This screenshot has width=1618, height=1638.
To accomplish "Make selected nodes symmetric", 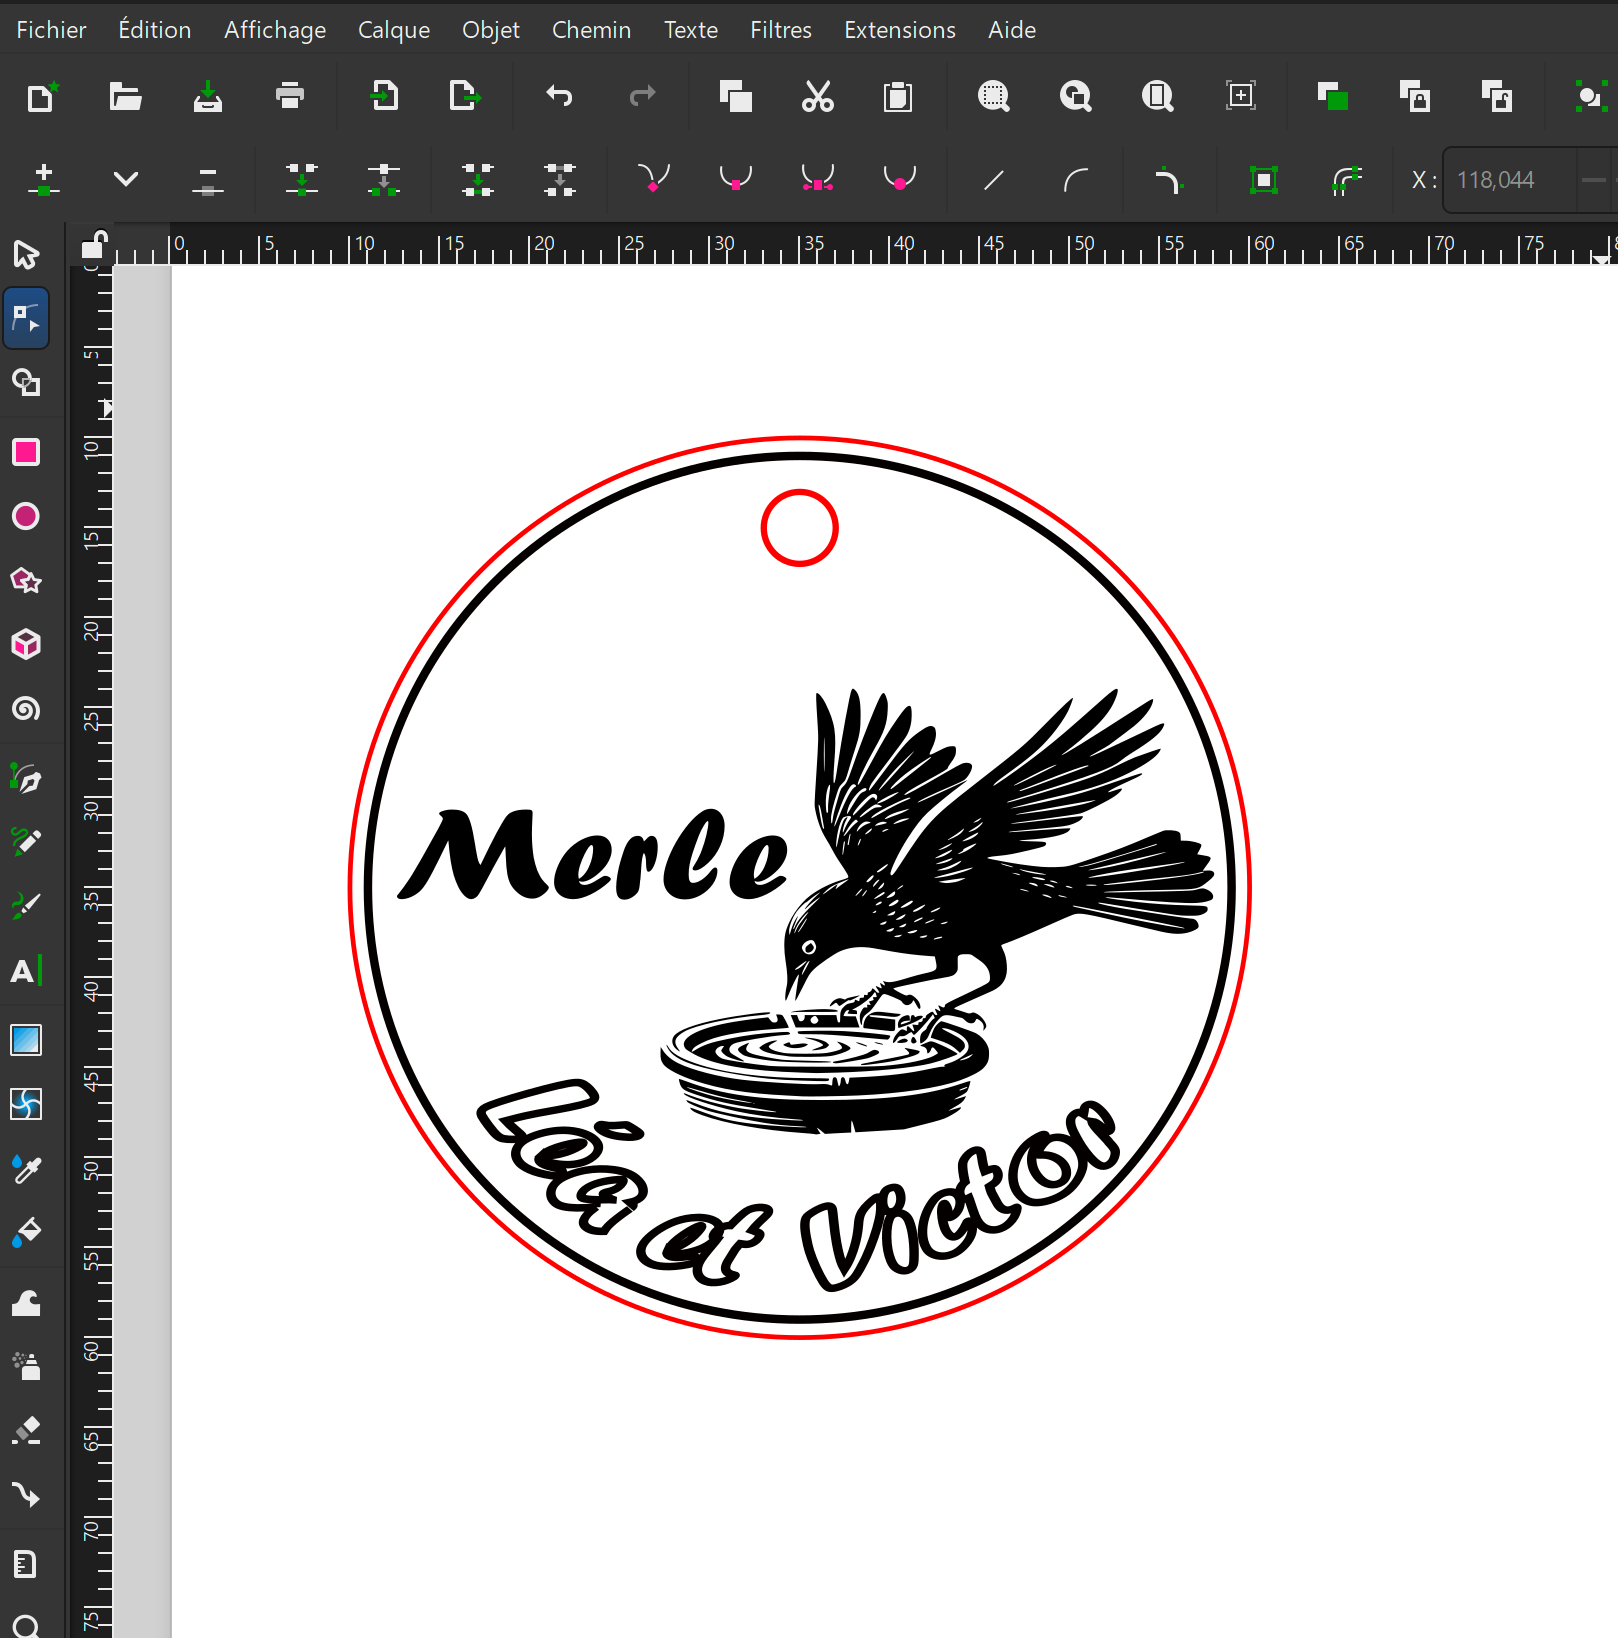I will pos(818,180).
